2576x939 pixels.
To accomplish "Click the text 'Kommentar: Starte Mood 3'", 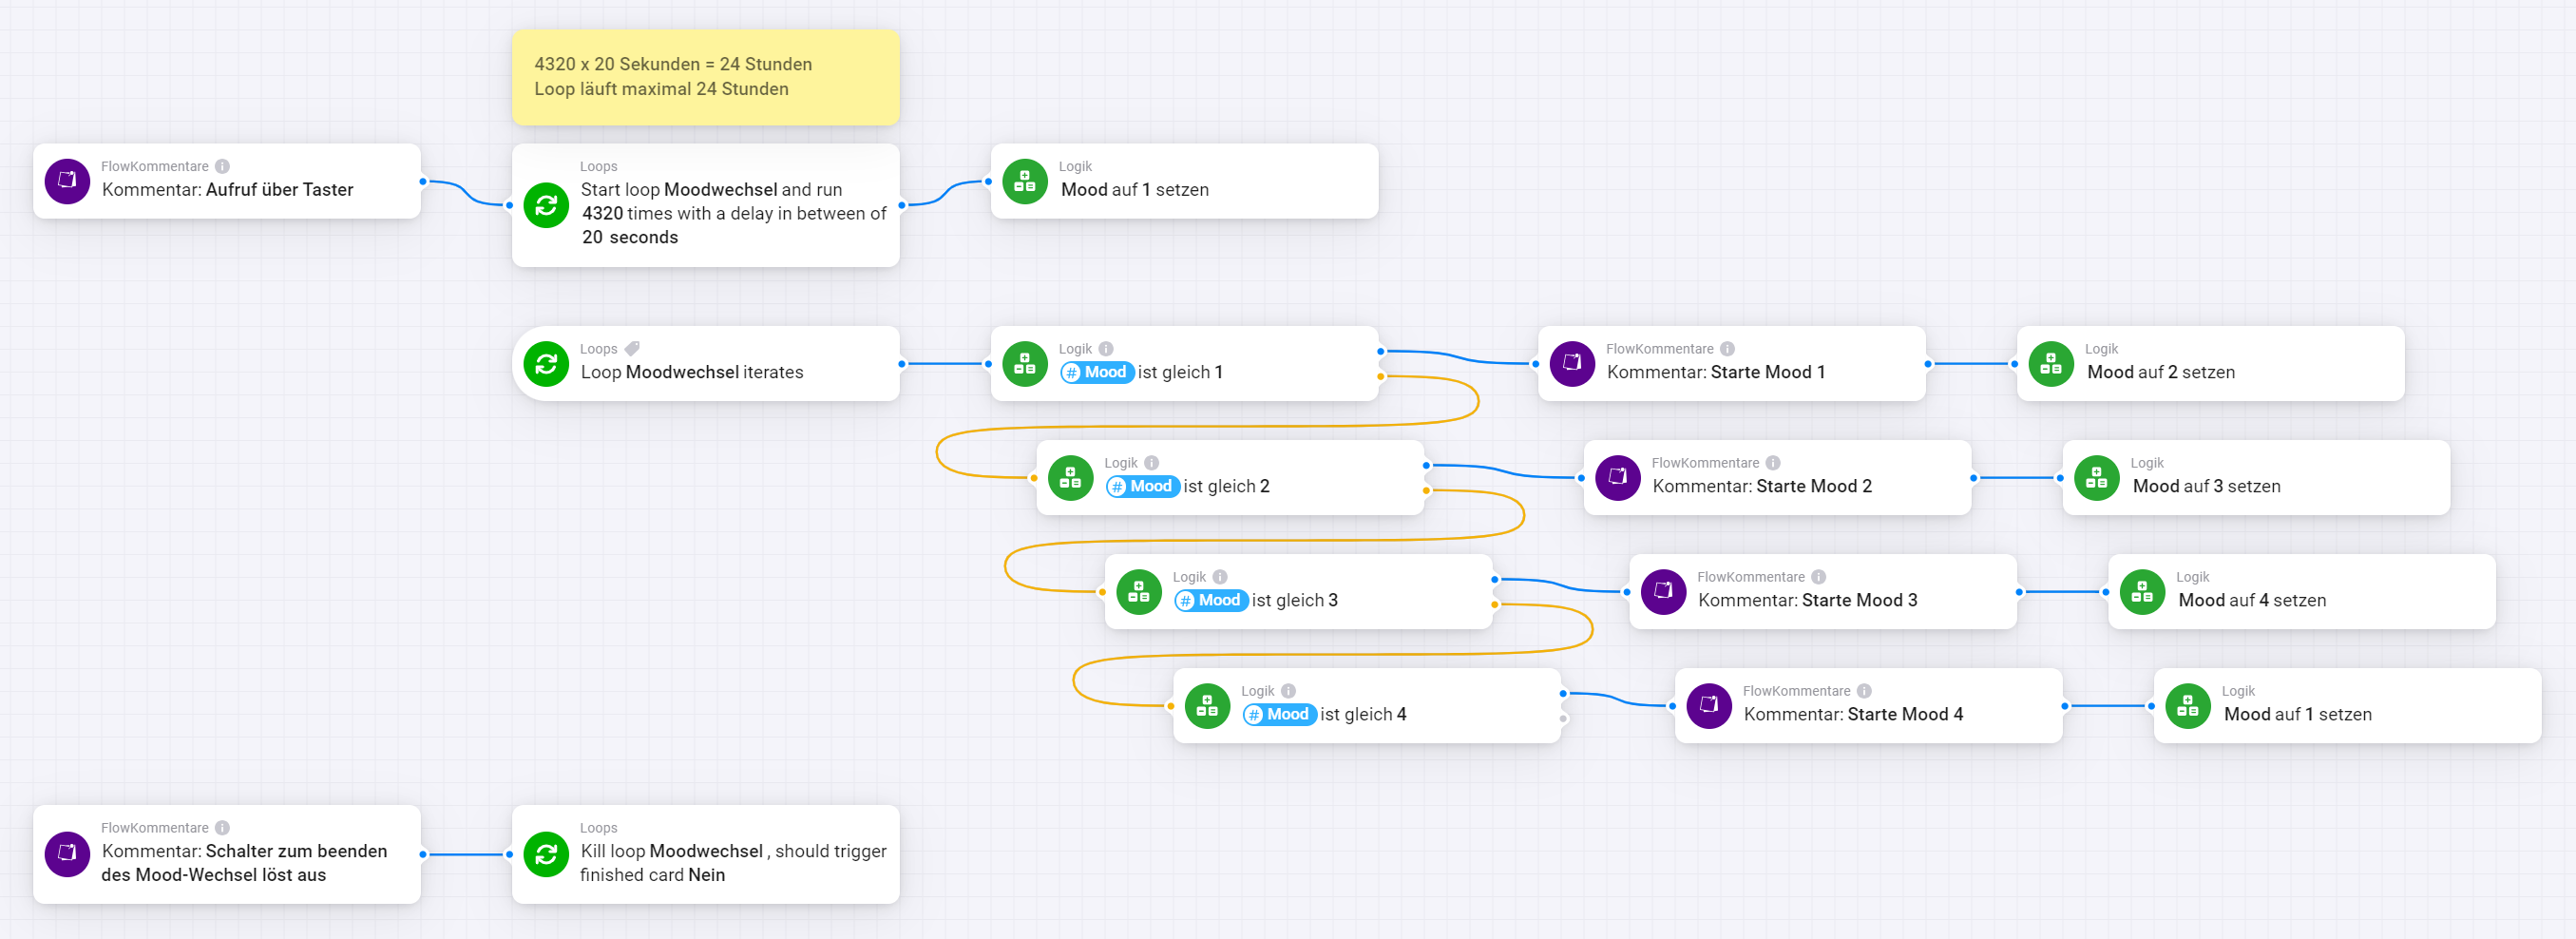I will click(1808, 601).
